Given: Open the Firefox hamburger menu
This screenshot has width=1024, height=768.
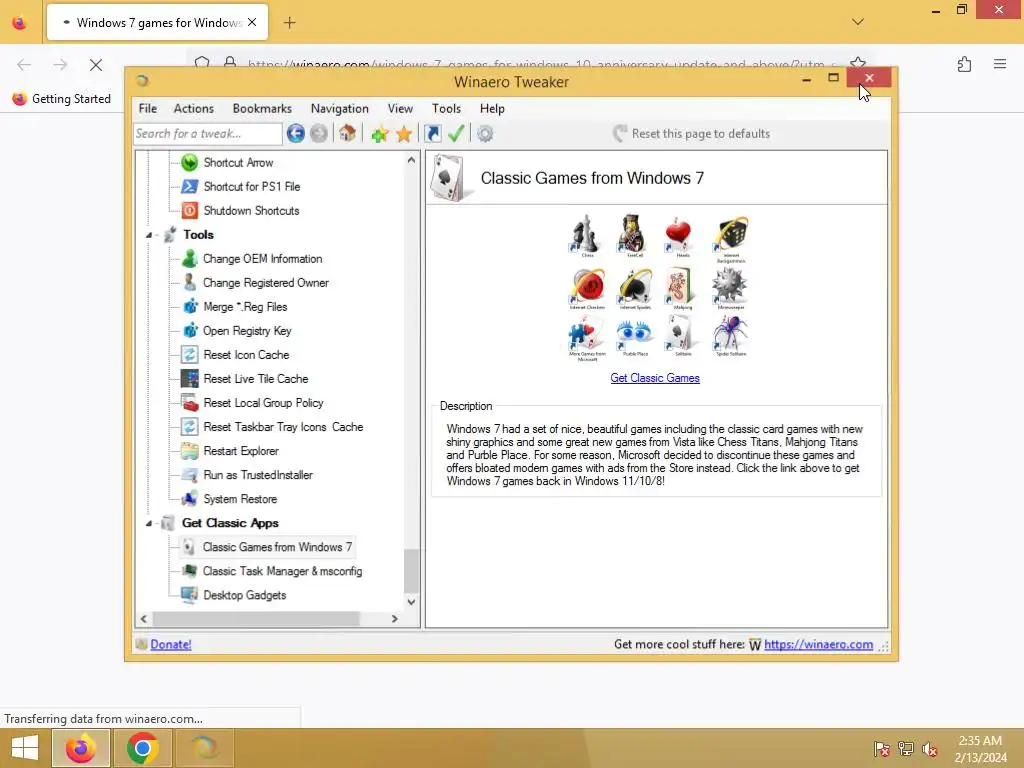Looking at the screenshot, I should click(x=1000, y=64).
